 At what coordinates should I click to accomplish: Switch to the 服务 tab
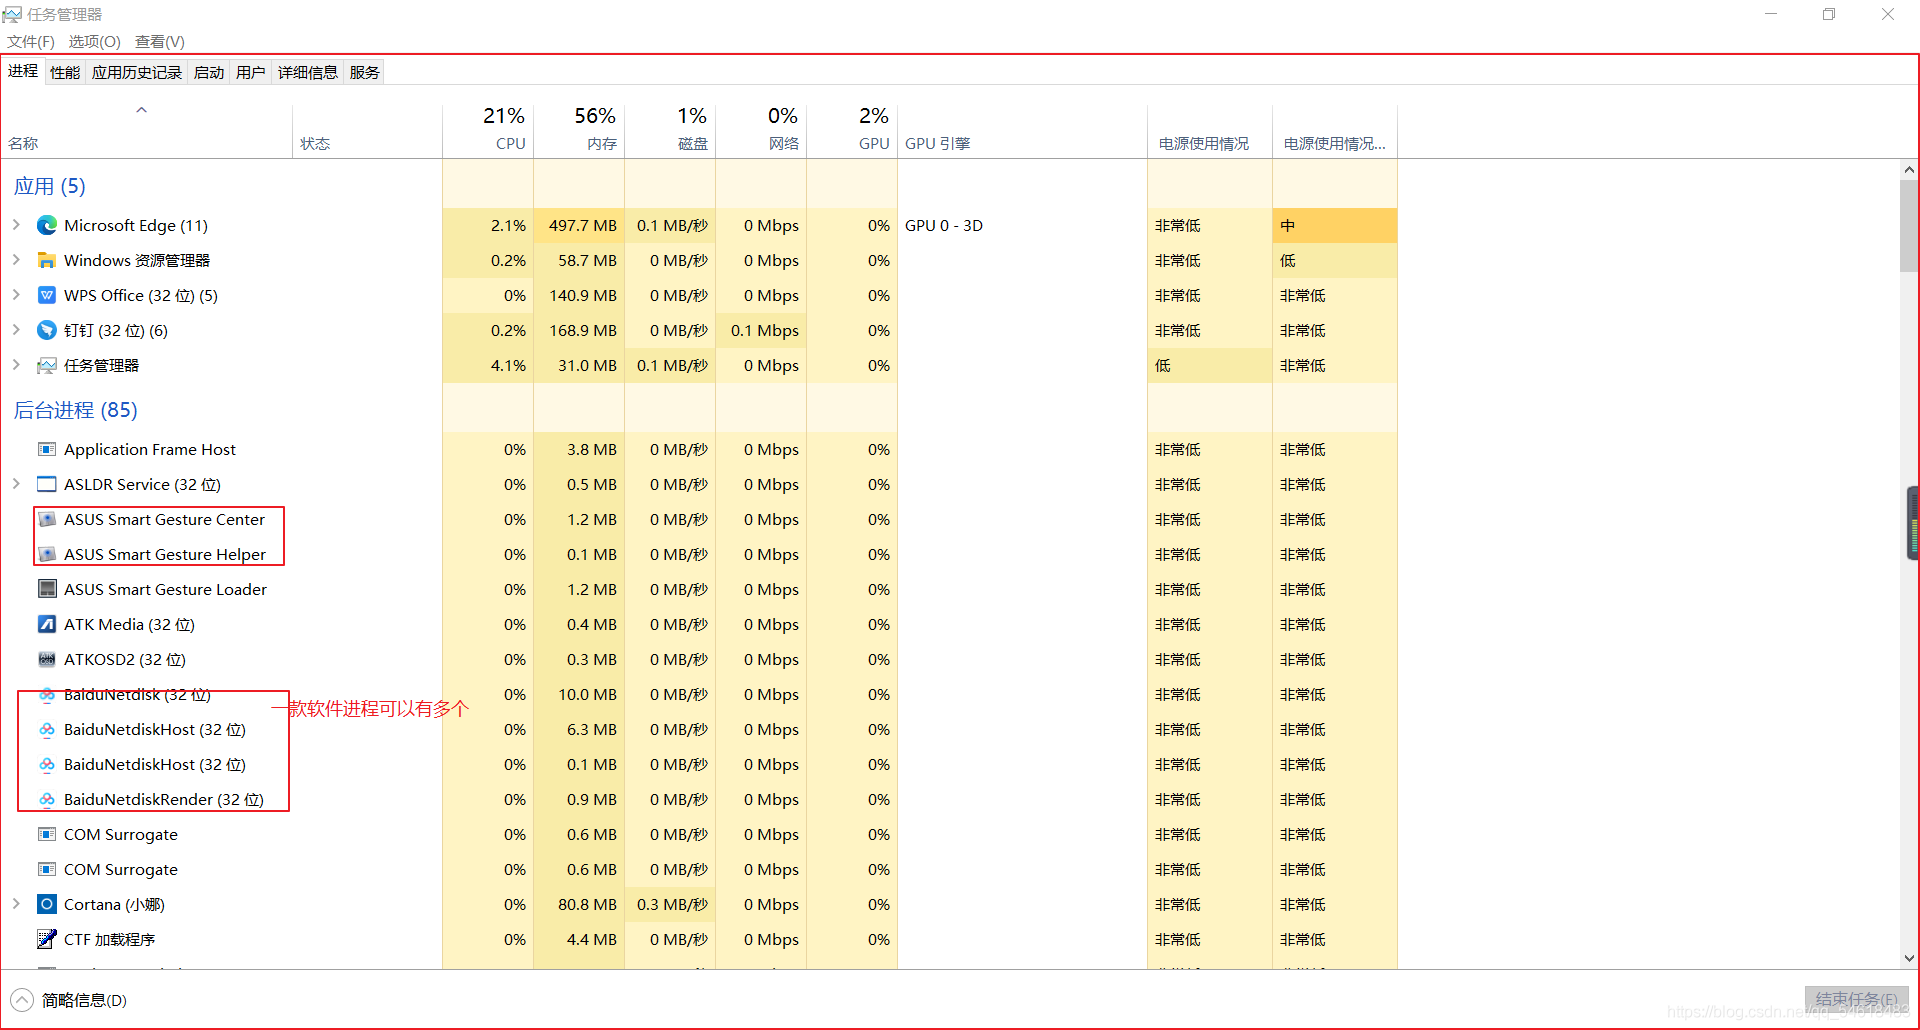click(365, 72)
